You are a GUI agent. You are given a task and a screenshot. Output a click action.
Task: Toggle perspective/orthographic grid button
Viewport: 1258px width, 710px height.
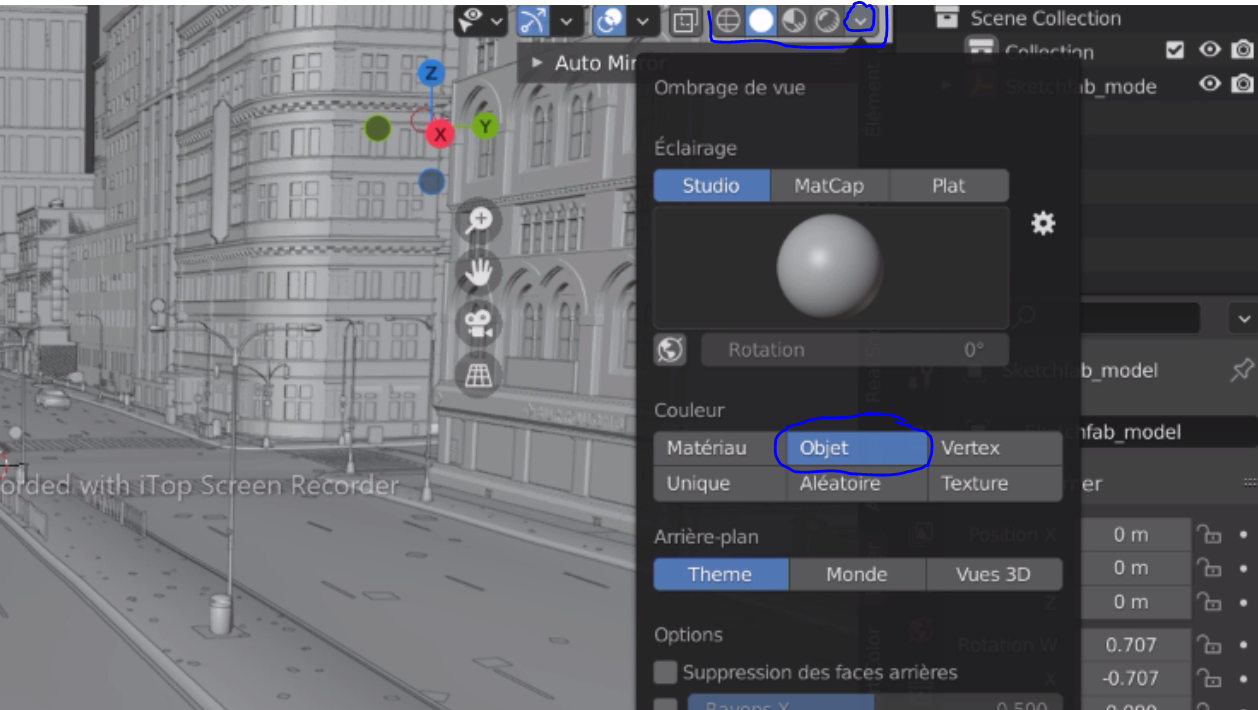480,375
